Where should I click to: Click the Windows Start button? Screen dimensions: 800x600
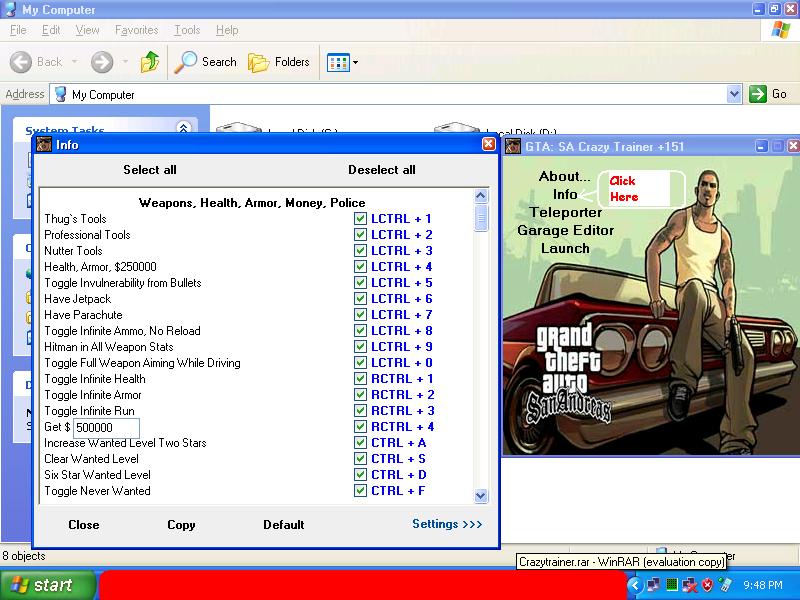[x=47, y=585]
